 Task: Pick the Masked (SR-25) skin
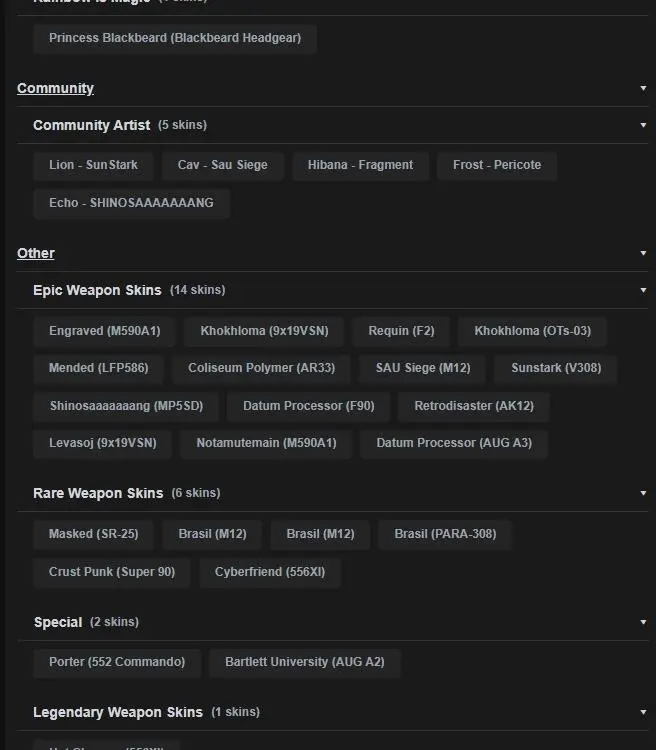click(93, 534)
